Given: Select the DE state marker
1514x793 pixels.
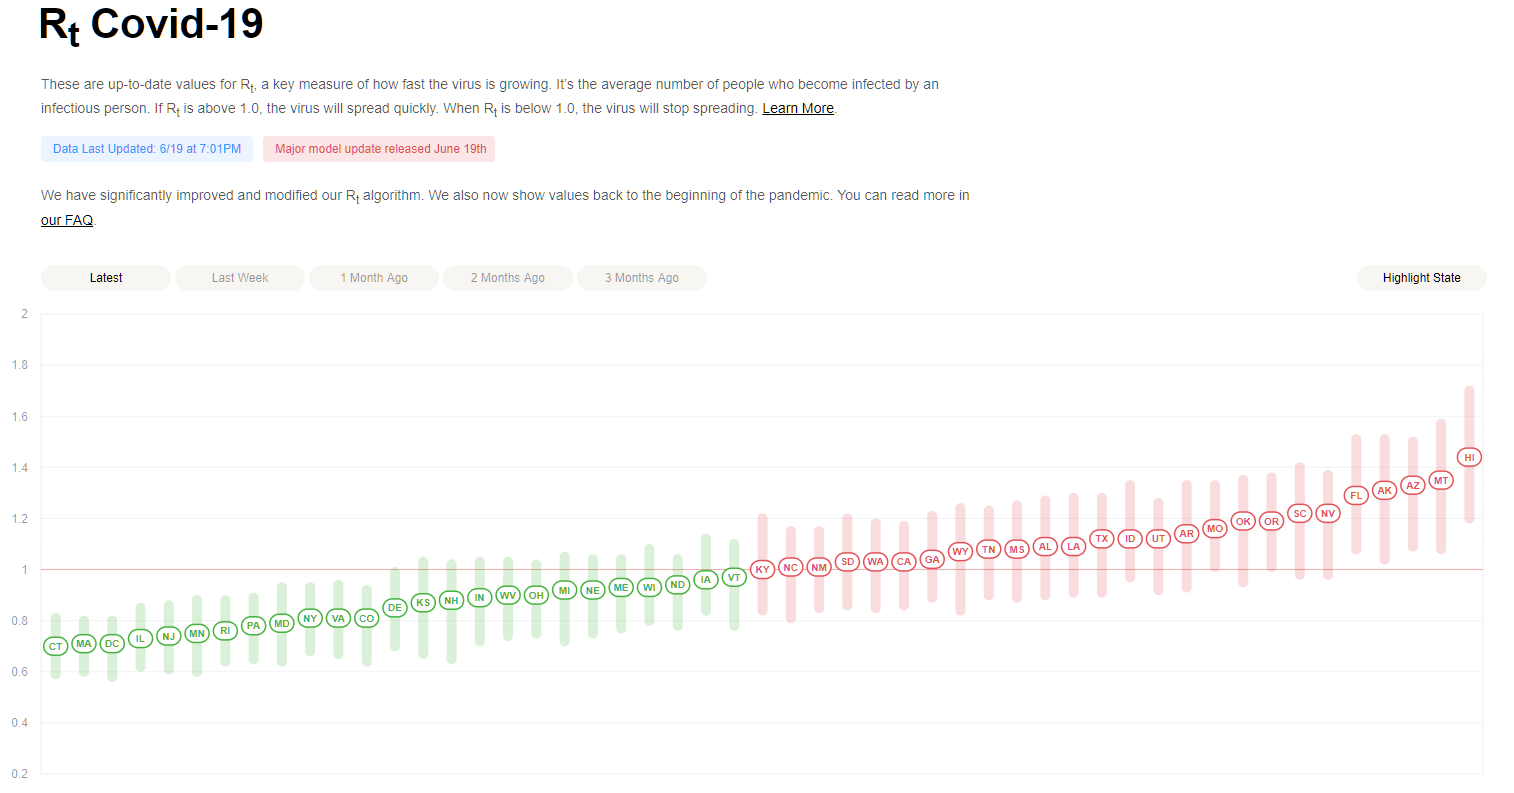Looking at the screenshot, I should click(x=395, y=607).
